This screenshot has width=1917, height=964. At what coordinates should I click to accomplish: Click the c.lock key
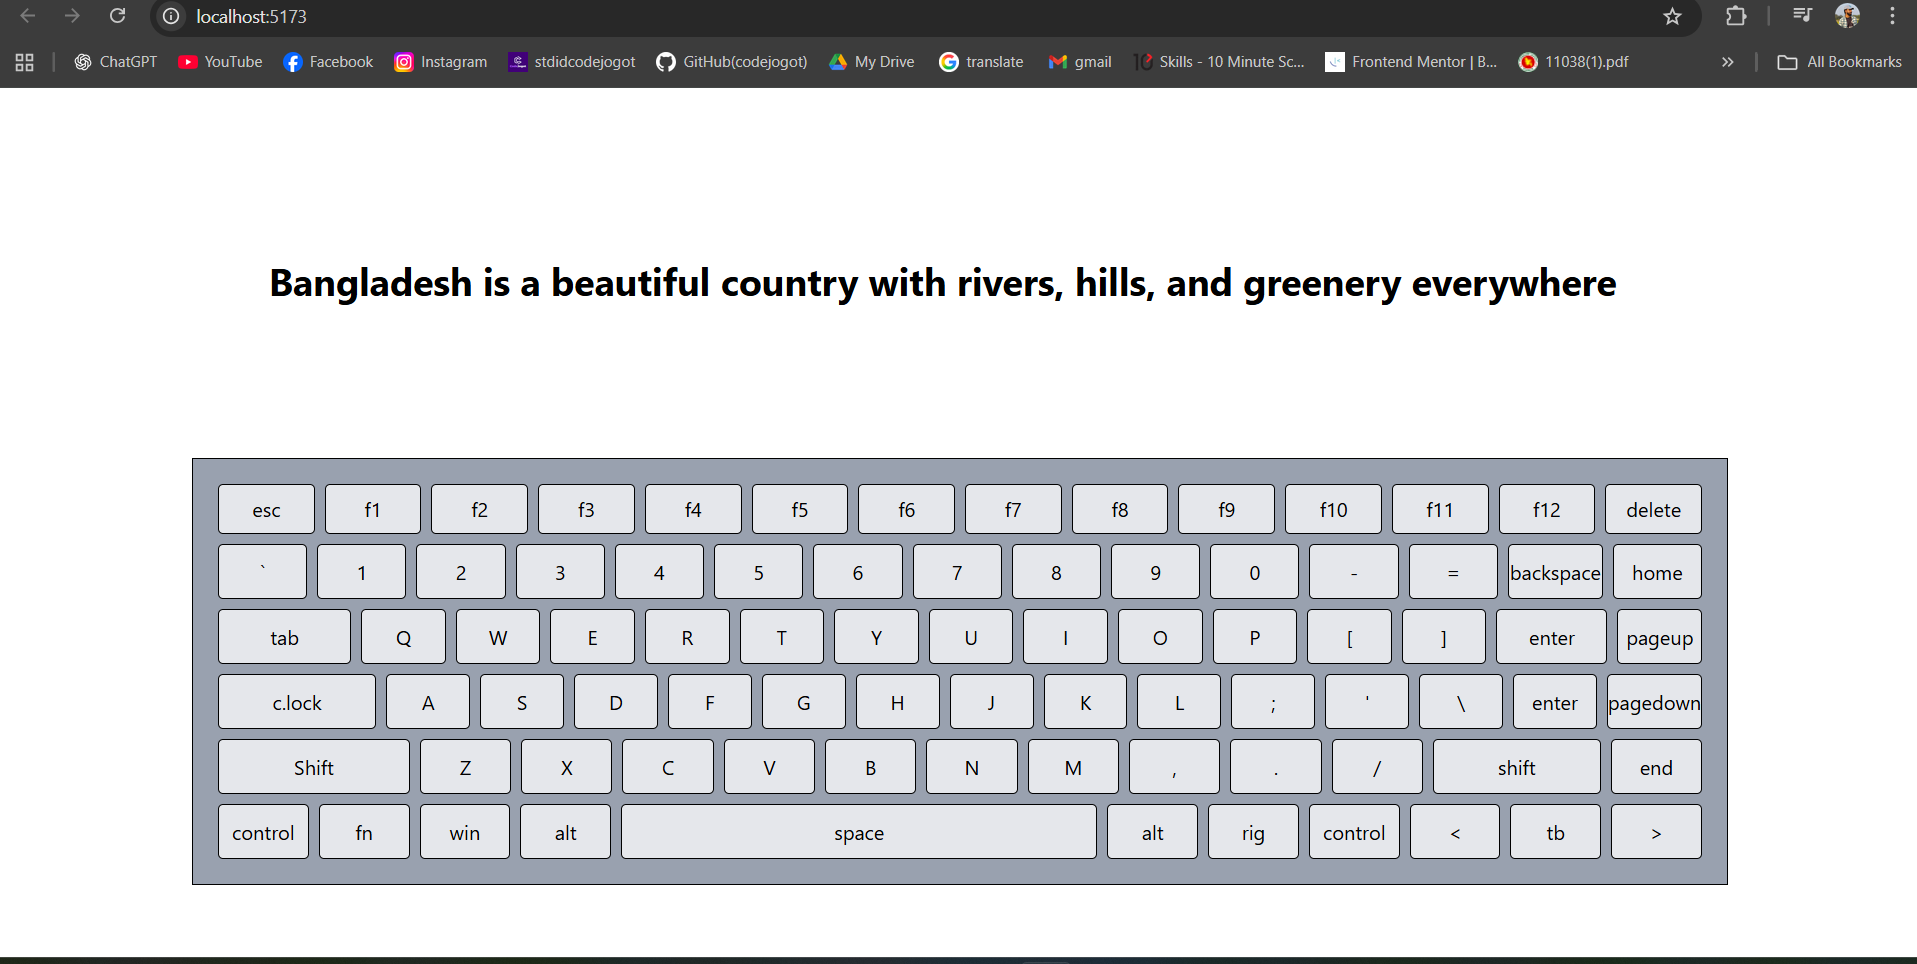pyautogui.click(x=297, y=702)
